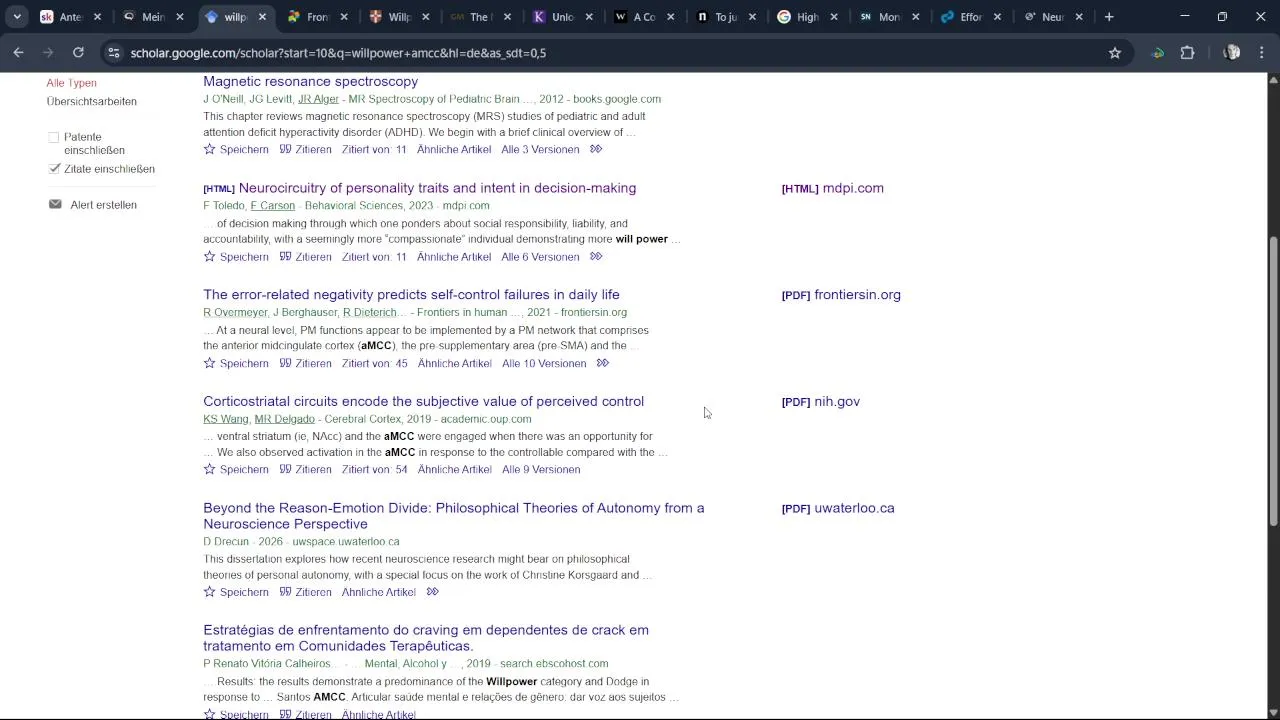View Ähnliche Artikel for Beyond the Reason-Emotion Divide
Image resolution: width=1280 pixels, height=720 pixels.
click(x=378, y=592)
